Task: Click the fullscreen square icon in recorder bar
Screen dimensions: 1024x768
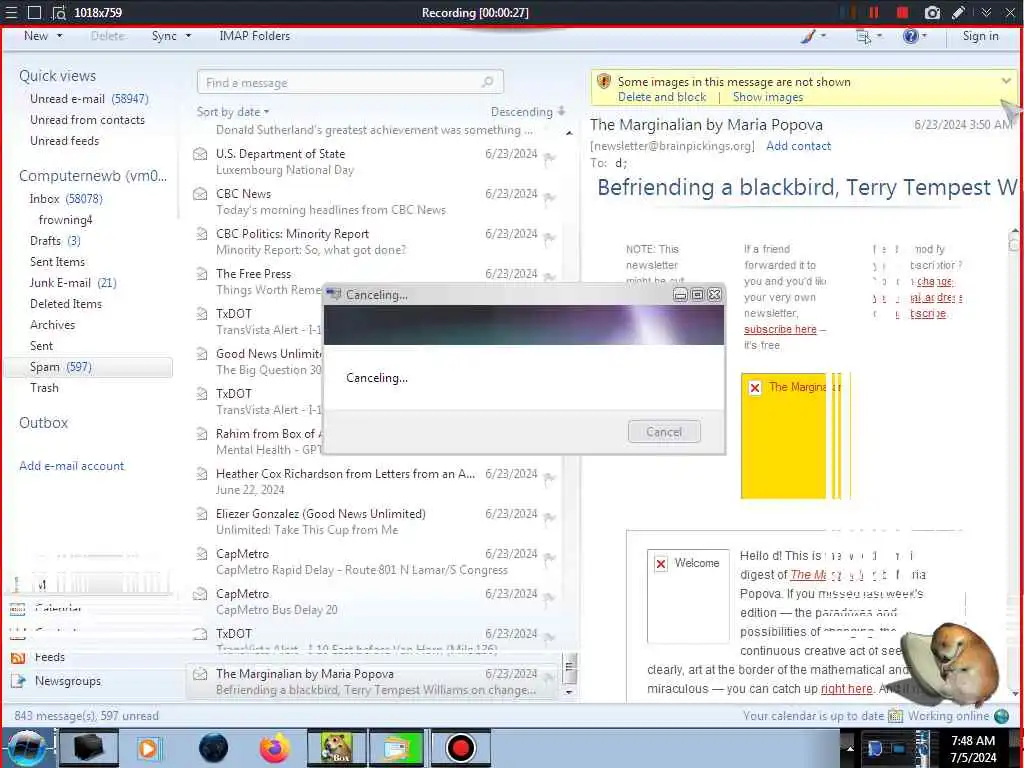Action: (x=35, y=12)
